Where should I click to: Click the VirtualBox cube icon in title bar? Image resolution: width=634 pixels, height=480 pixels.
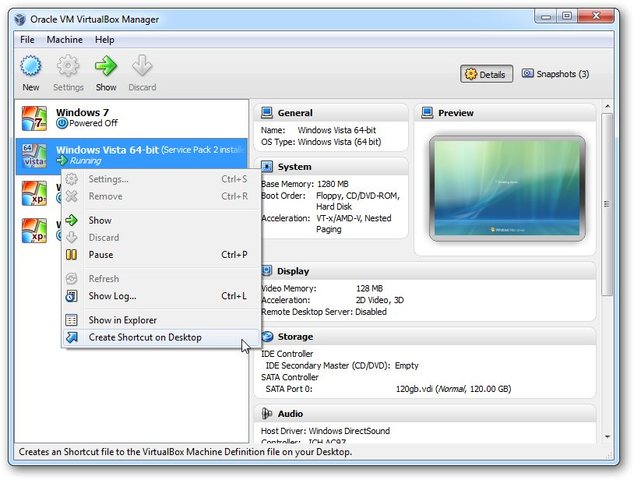click(x=20, y=19)
